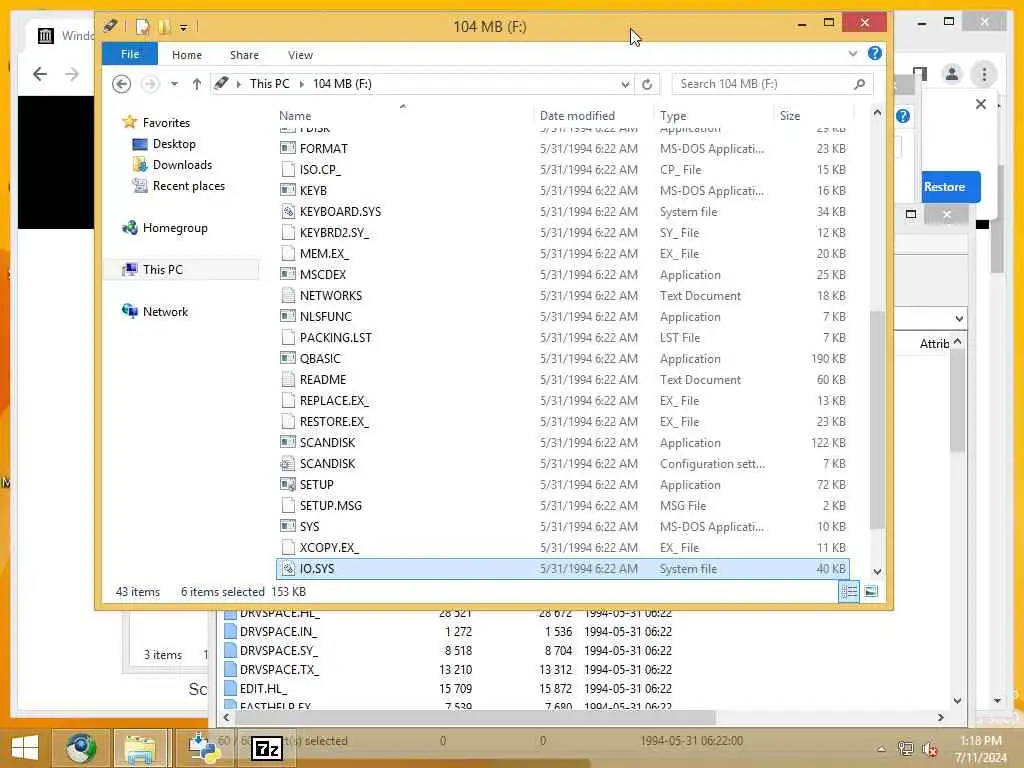Open the View ribbon tab
Screen dimensions: 1024x768
[300, 55]
